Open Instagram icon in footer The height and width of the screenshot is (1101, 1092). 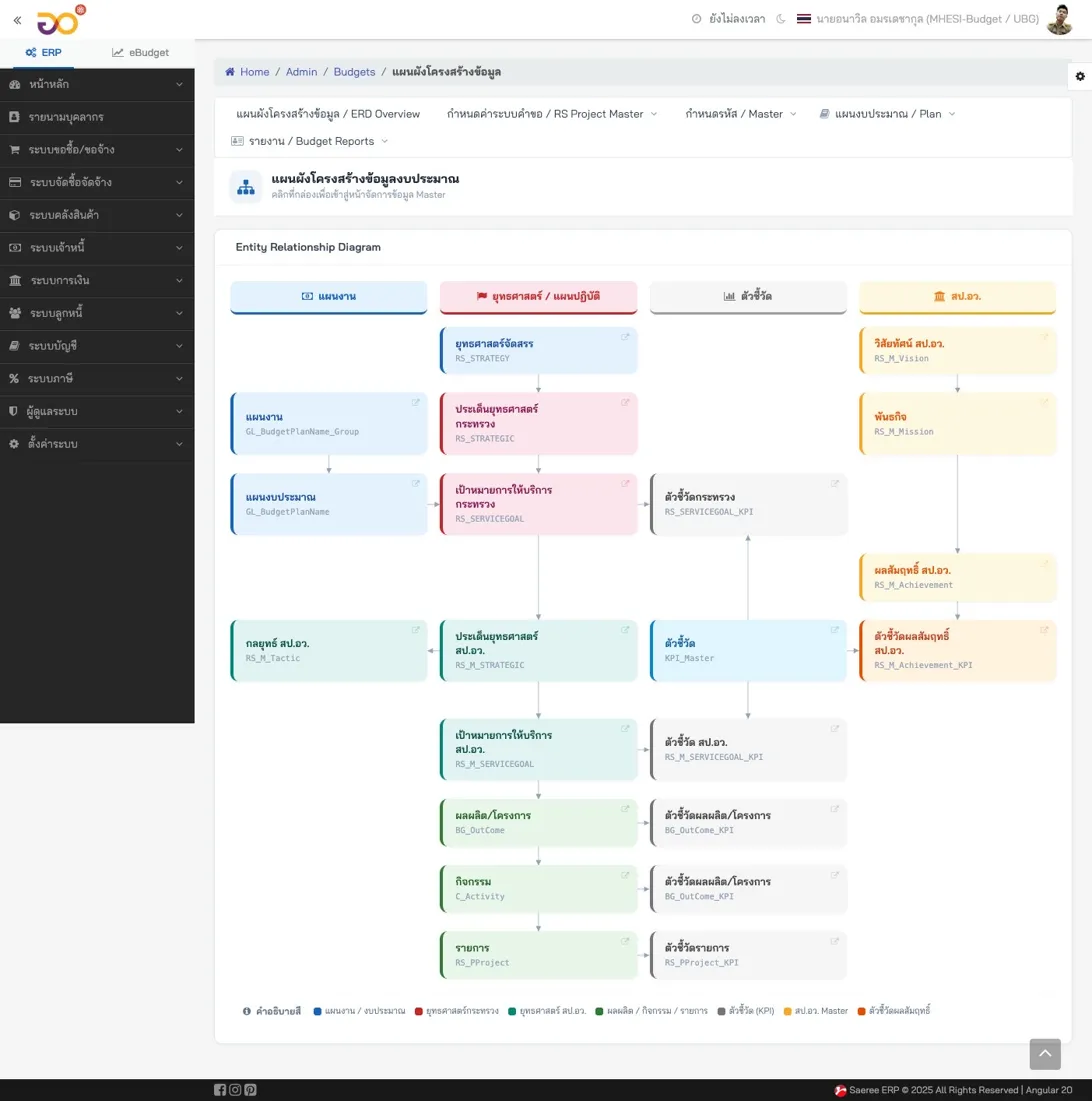click(235, 1090)
